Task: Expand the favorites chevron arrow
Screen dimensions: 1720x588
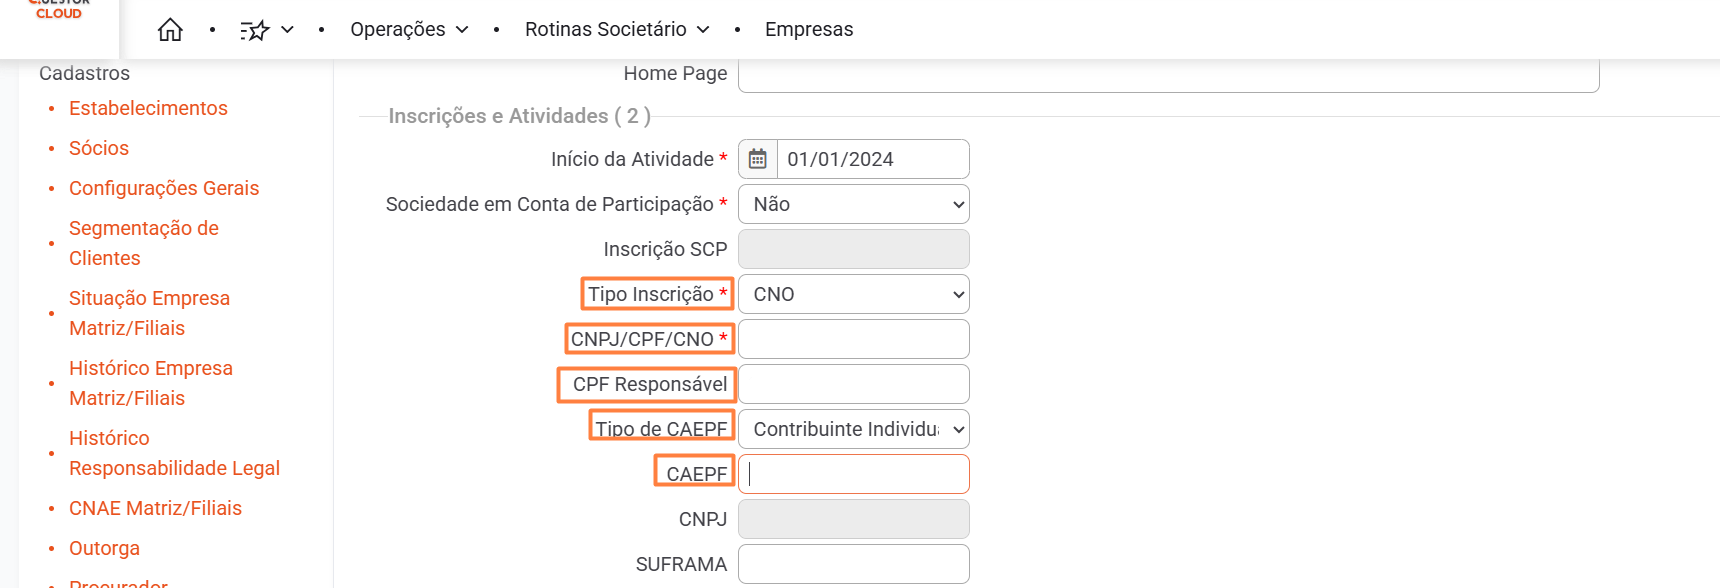Action: coord(288,30)
